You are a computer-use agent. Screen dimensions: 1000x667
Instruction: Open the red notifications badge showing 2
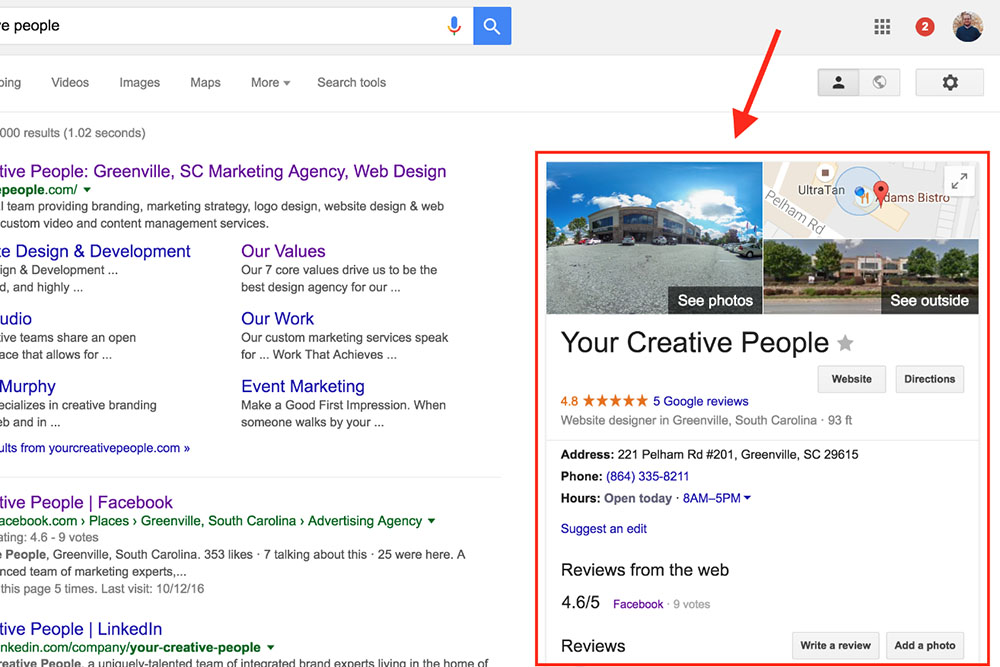click(925, 26)
